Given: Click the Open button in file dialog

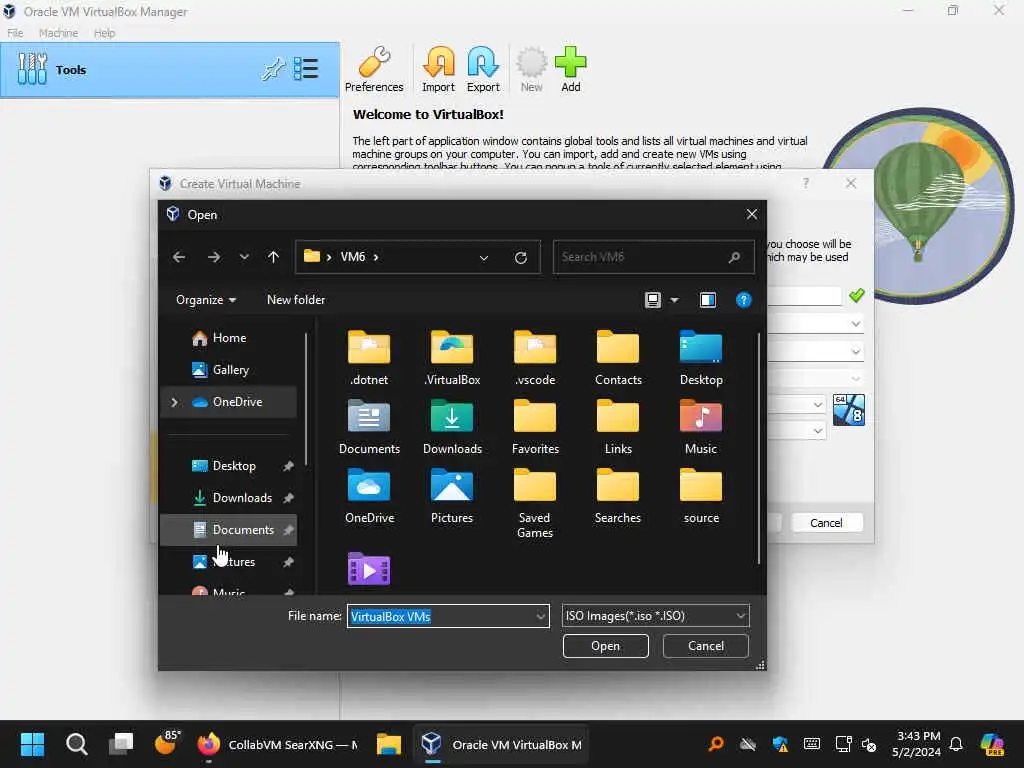Looking at the screenshot, I should [x=605, y=646].
